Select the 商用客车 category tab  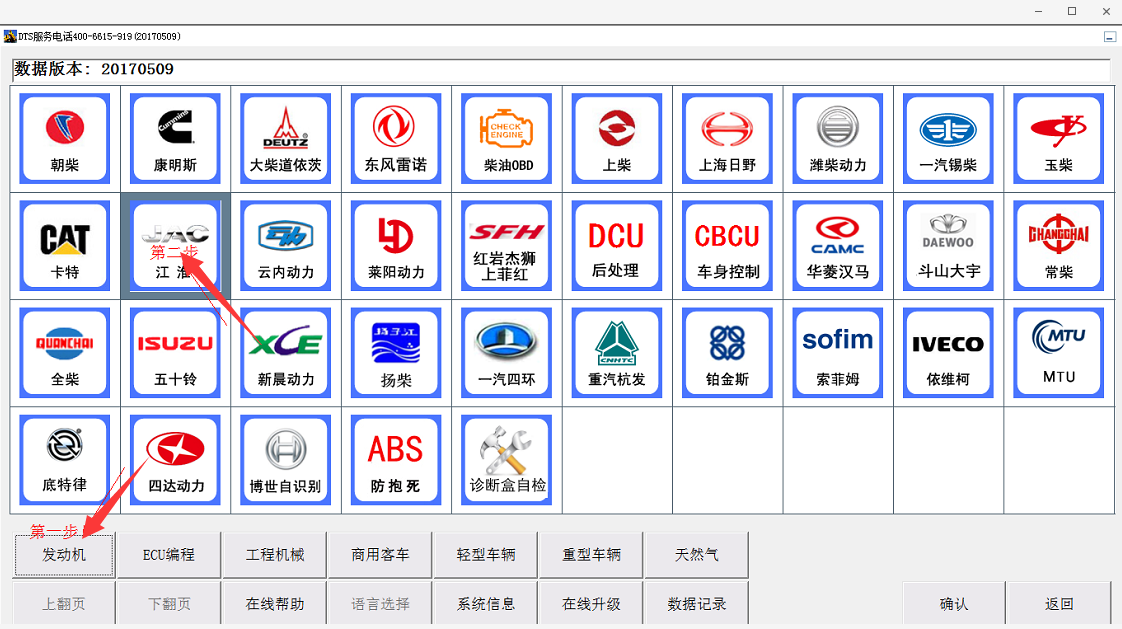tap(380, 555)
